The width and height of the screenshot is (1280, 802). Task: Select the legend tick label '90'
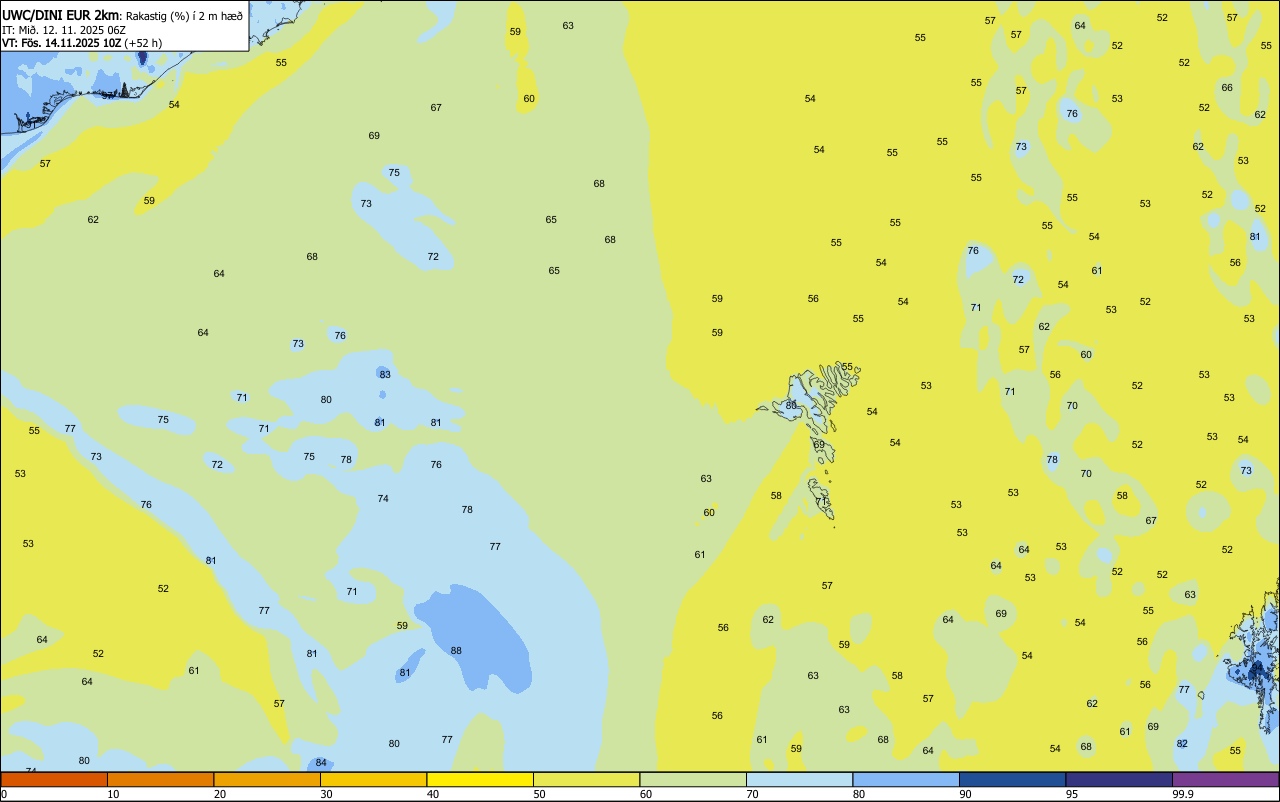(x=966, y=794)
